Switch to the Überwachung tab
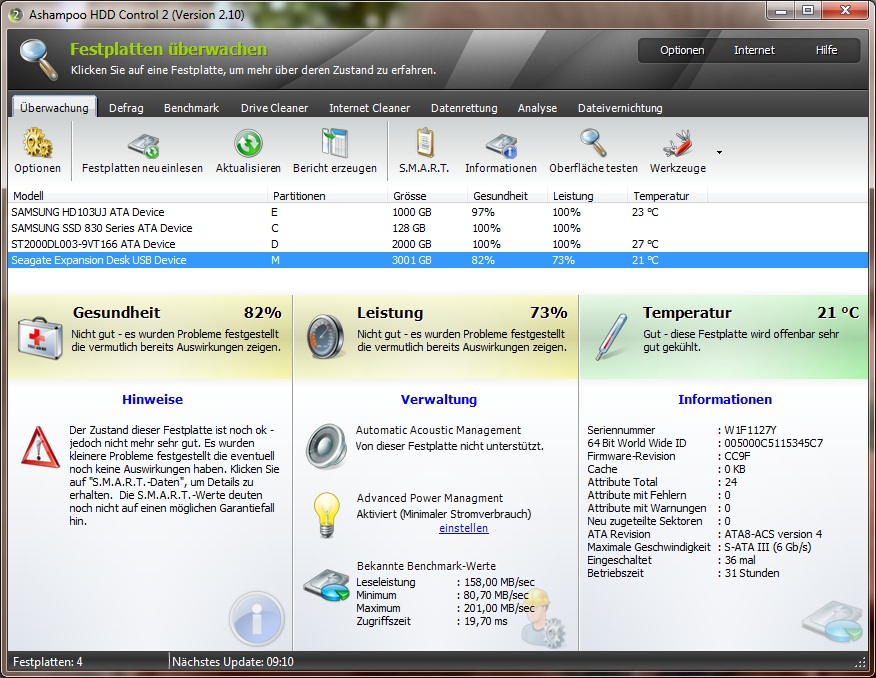Image resolution: width=876 pixels, height=678 pixels. tap(54, 108)
